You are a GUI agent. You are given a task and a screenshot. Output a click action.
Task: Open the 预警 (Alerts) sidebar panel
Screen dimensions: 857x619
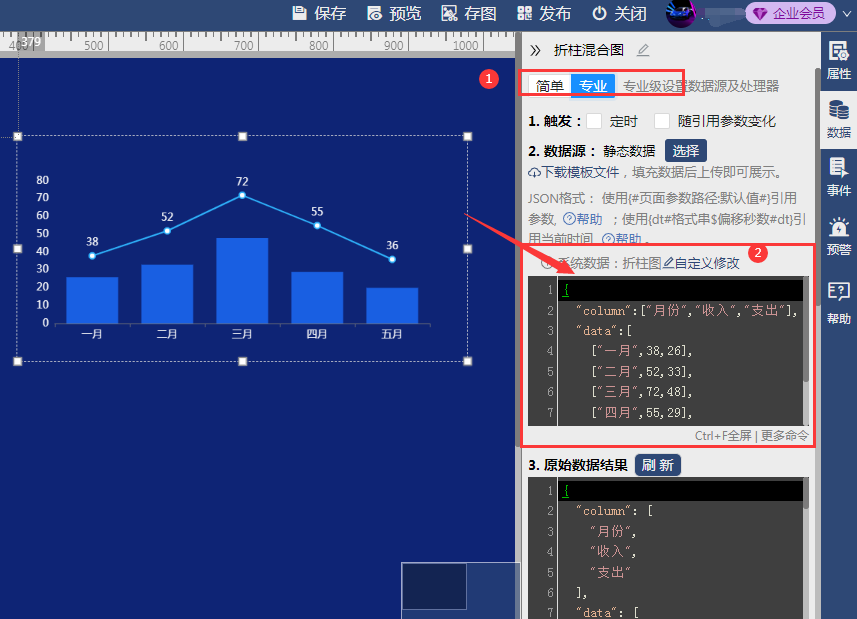[x=838, y=236]
